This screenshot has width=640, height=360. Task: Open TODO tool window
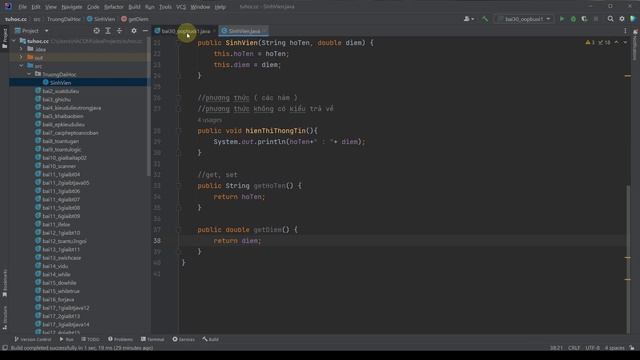pyautogui.click(x=90, y=339)
